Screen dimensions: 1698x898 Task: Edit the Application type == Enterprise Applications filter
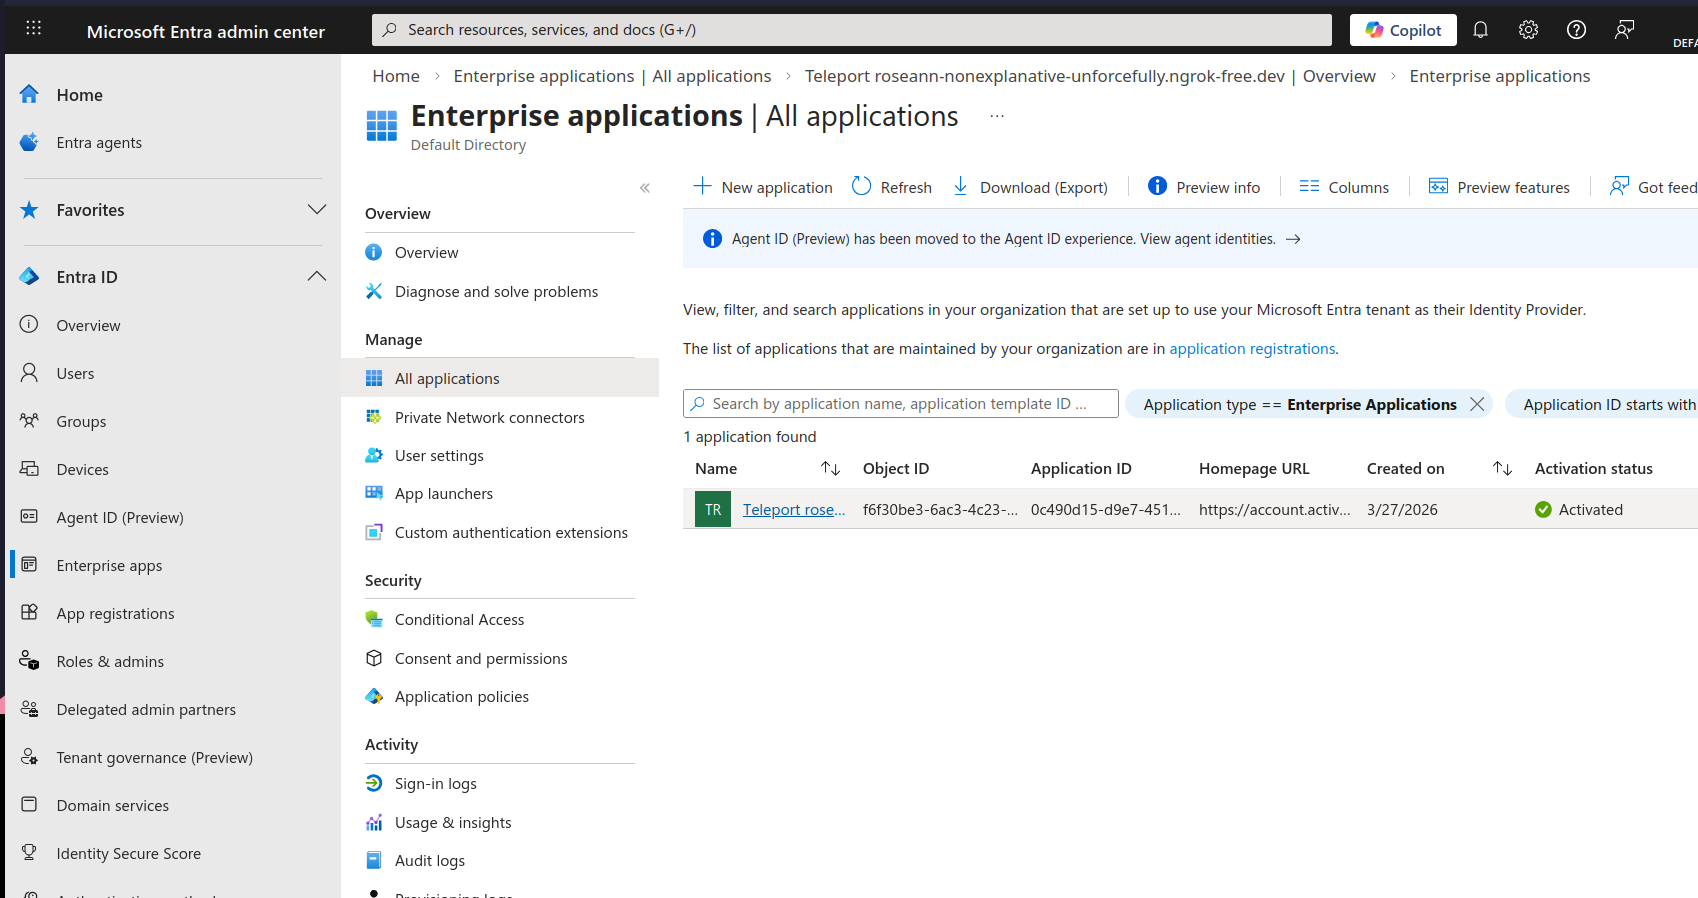pyautogui.click(x=1299, y=404)
